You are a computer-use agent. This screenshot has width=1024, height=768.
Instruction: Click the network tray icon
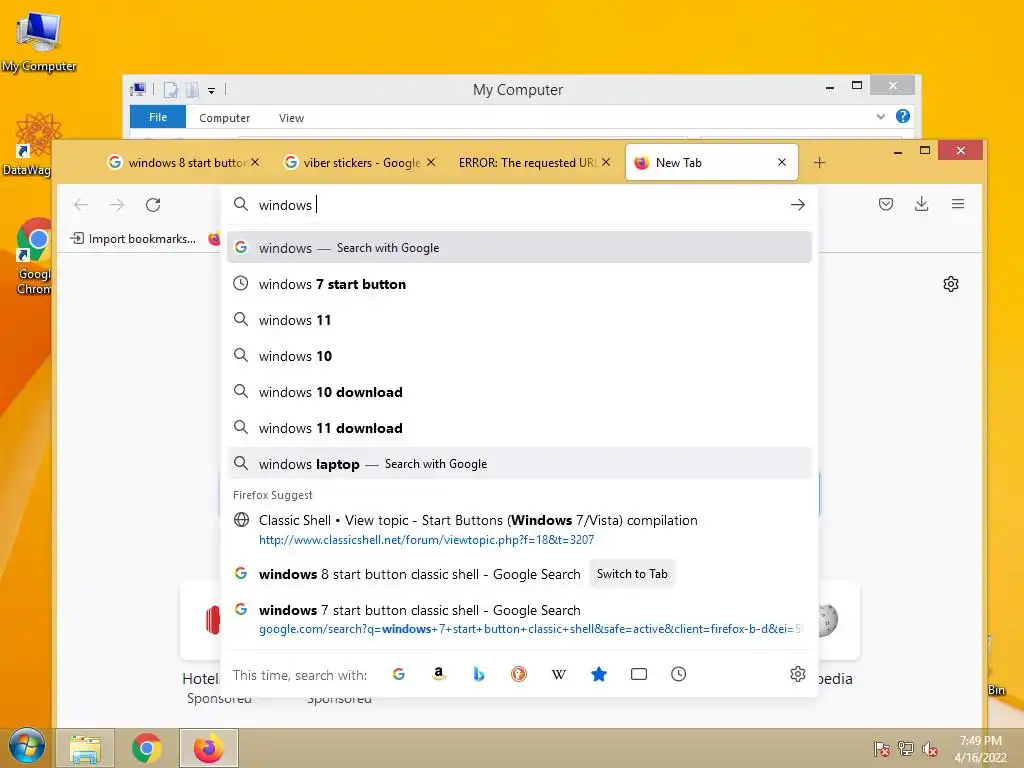click(x=906, y=748)
